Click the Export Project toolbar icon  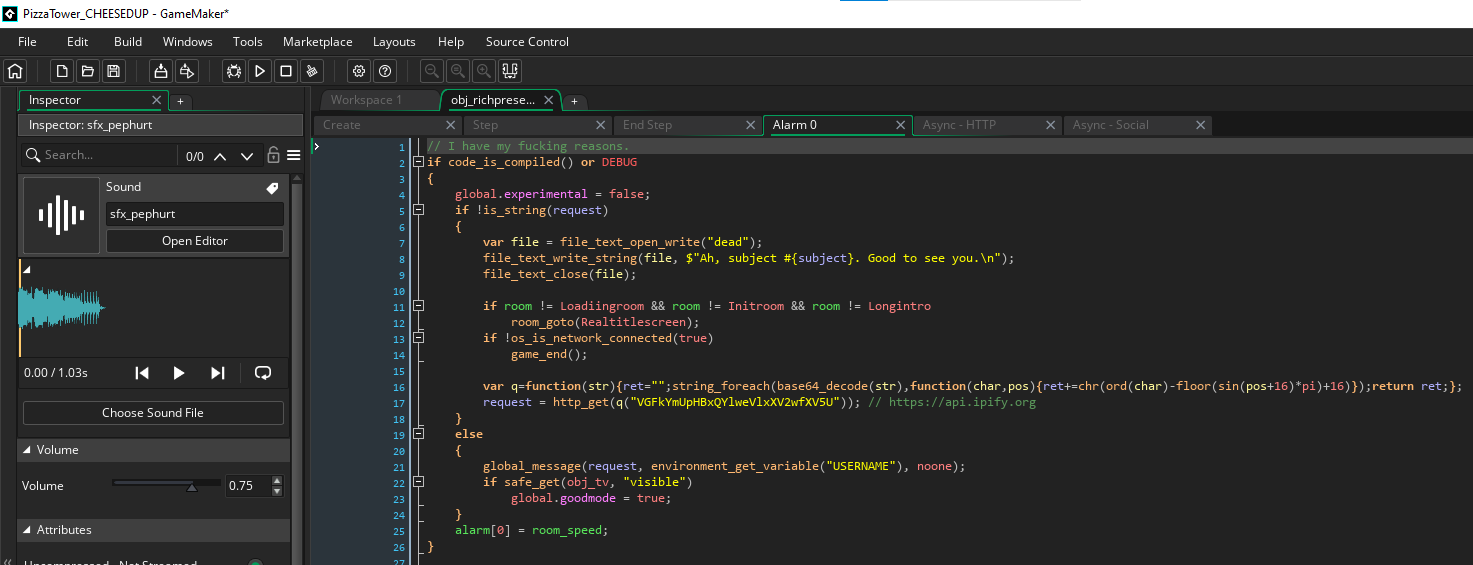click(x=186, y=71)
